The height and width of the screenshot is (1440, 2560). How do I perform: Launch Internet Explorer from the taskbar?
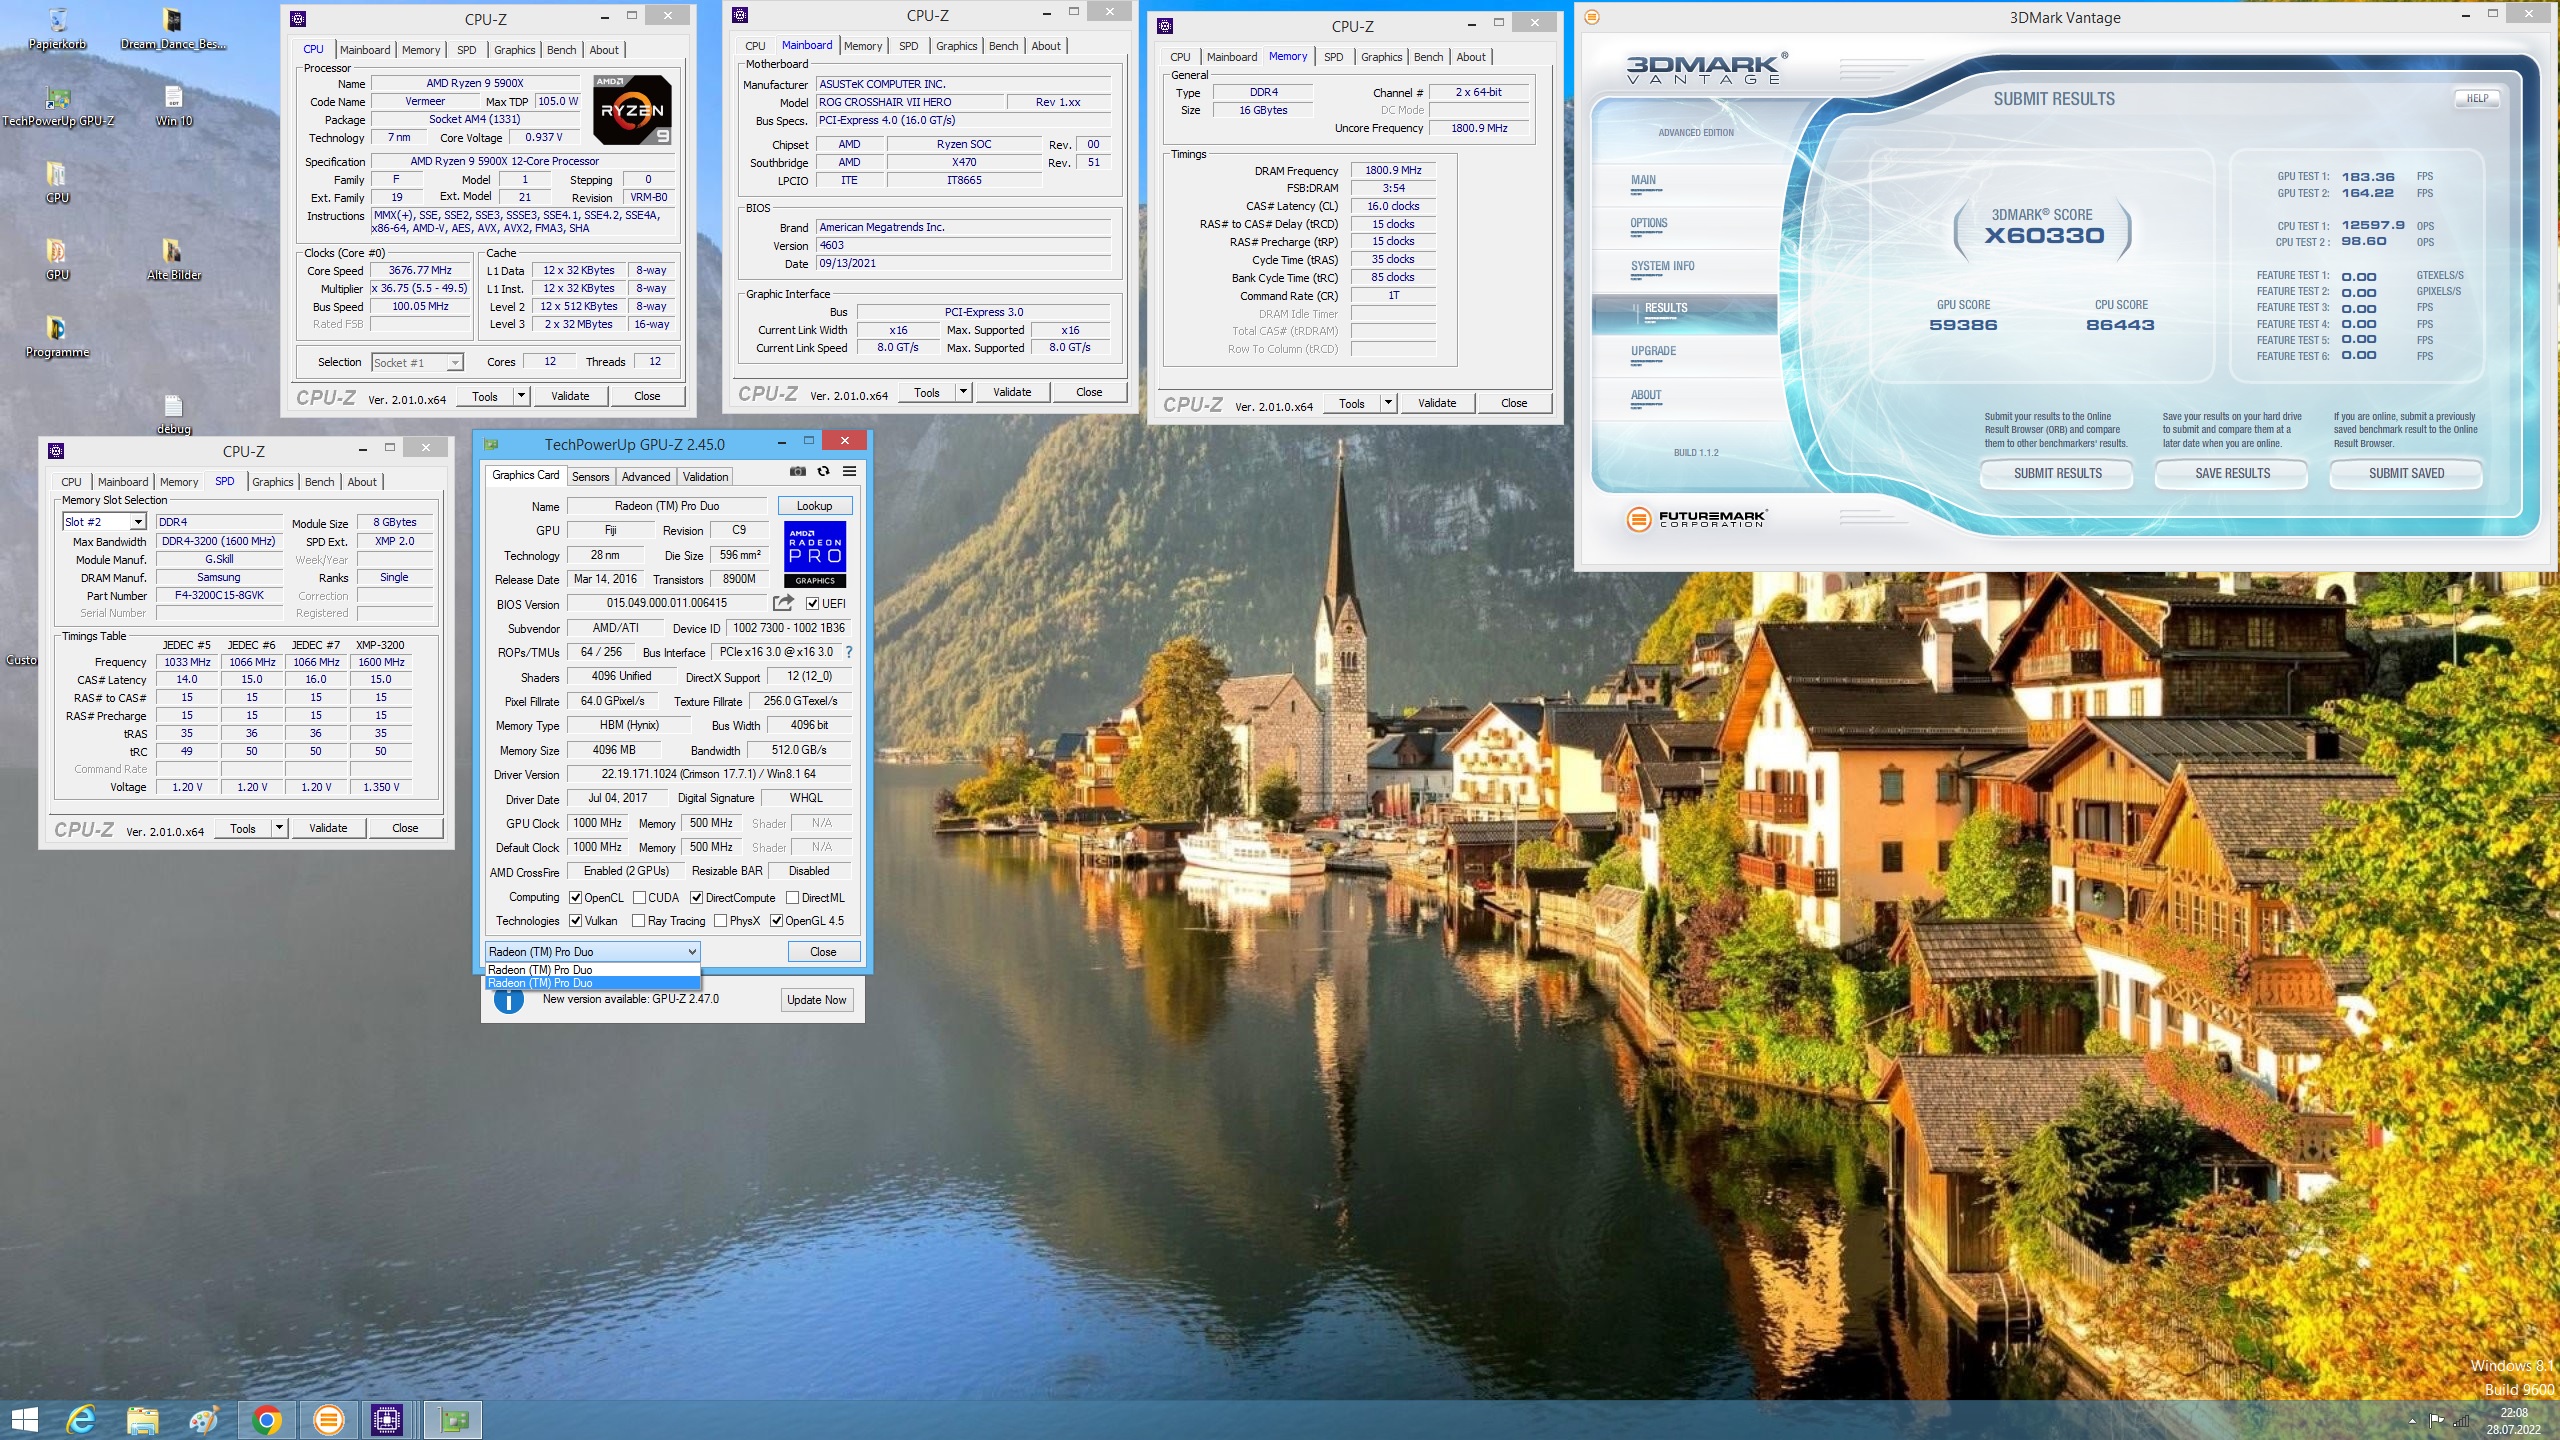[x=81, y=1420]
